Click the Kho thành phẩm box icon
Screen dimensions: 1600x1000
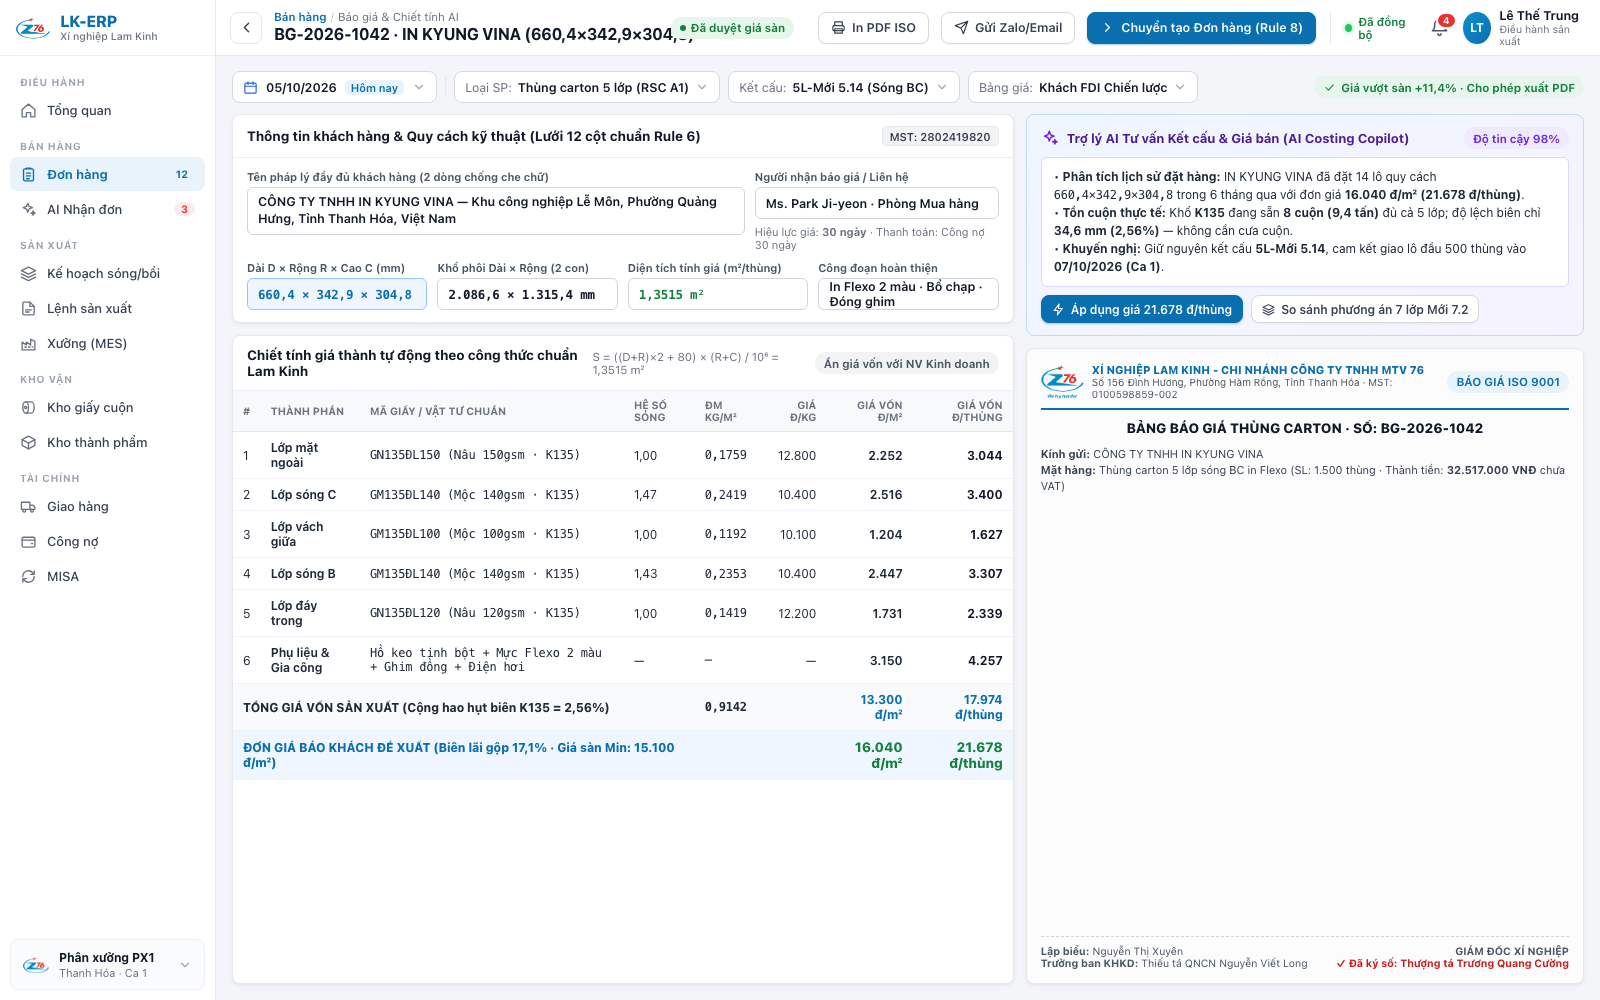click(29, 443)
